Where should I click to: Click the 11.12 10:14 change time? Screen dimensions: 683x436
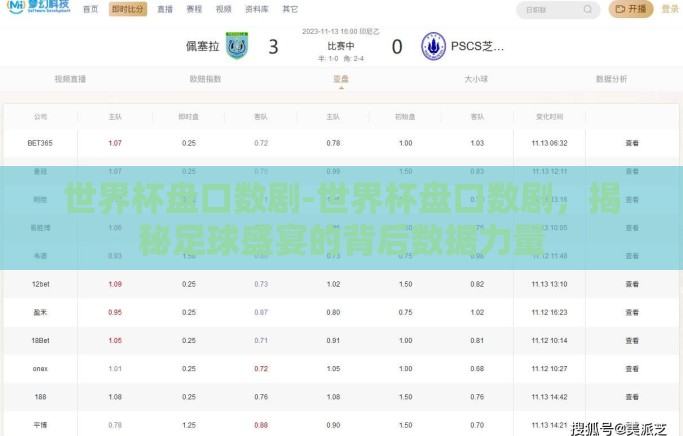(x=550, y=341)
